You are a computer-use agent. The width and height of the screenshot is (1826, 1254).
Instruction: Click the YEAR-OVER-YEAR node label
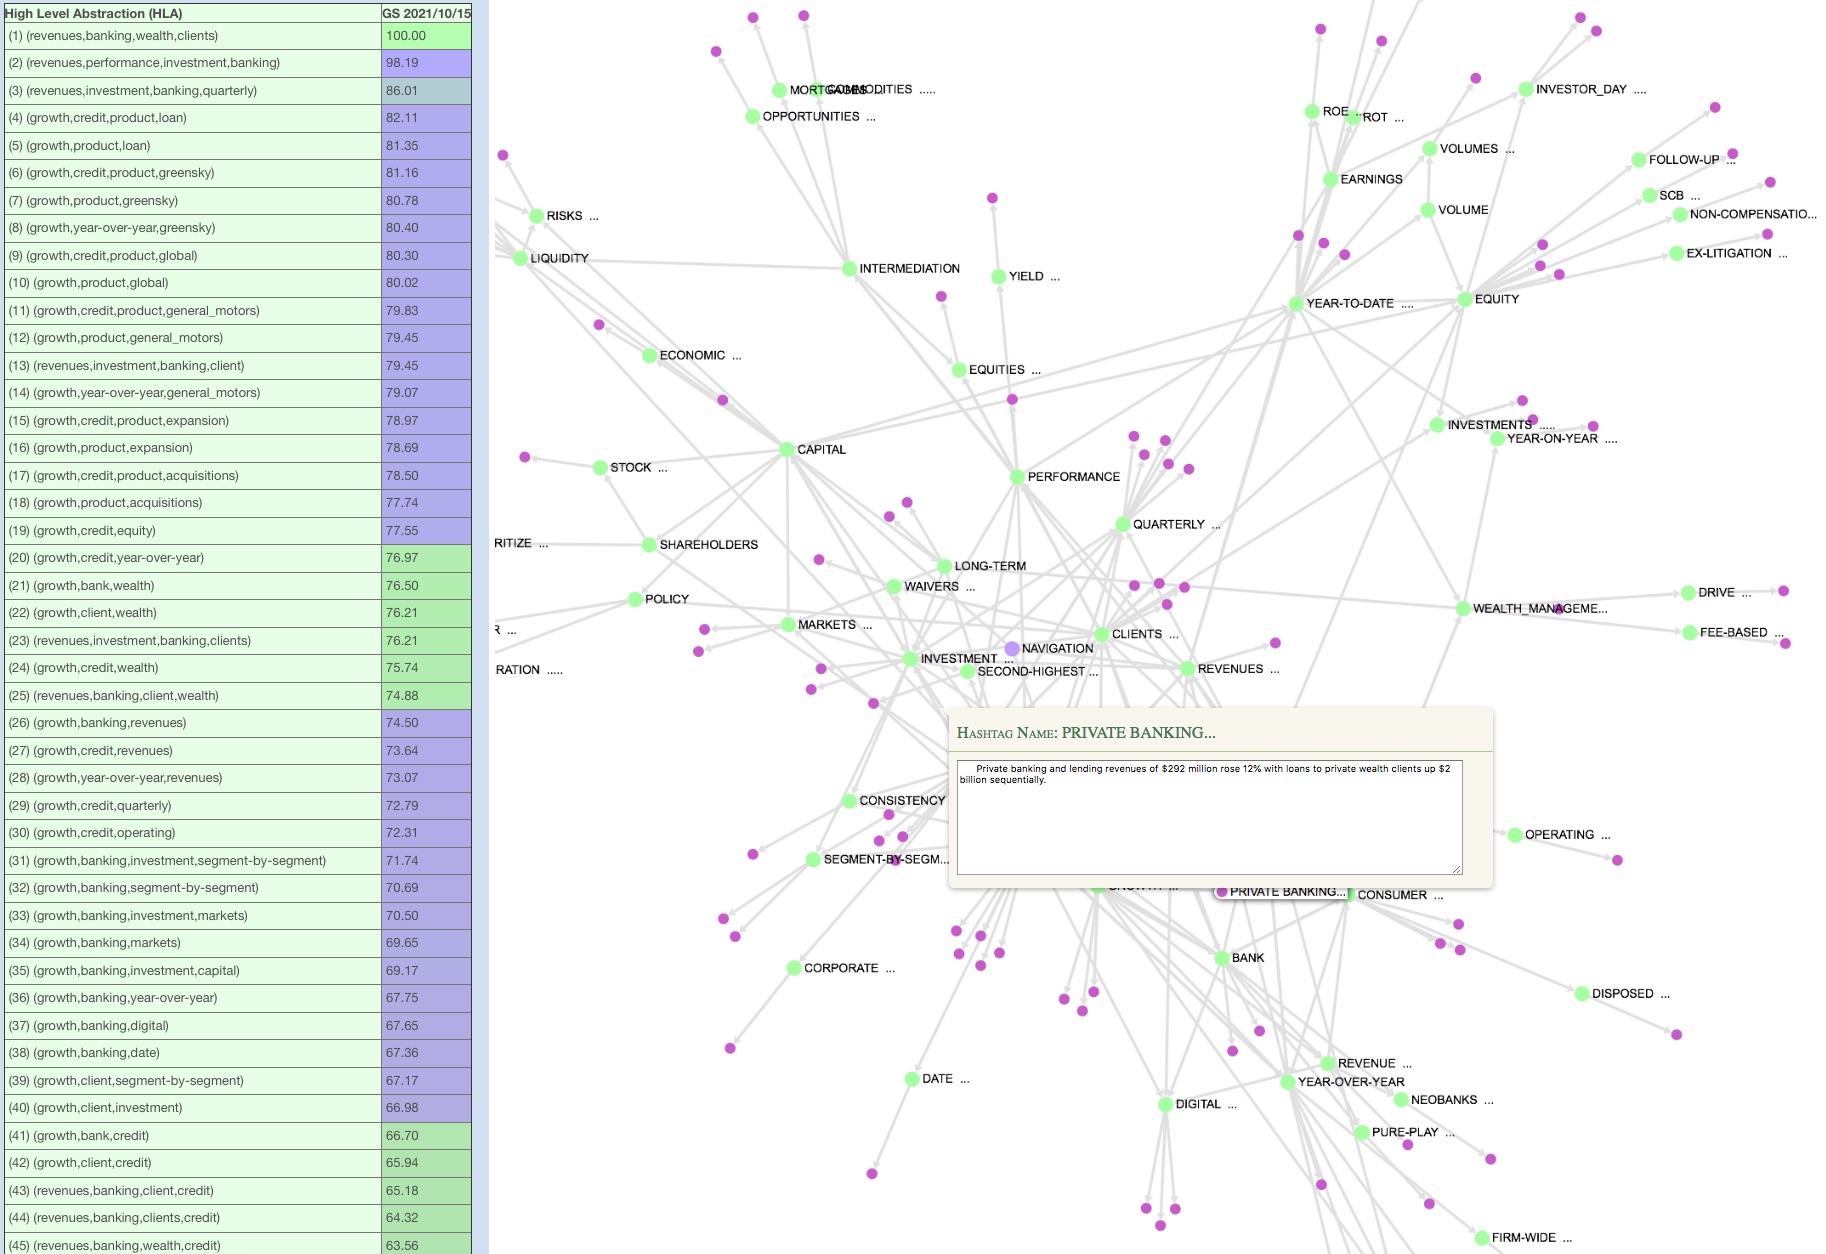click(1351, 1082)
